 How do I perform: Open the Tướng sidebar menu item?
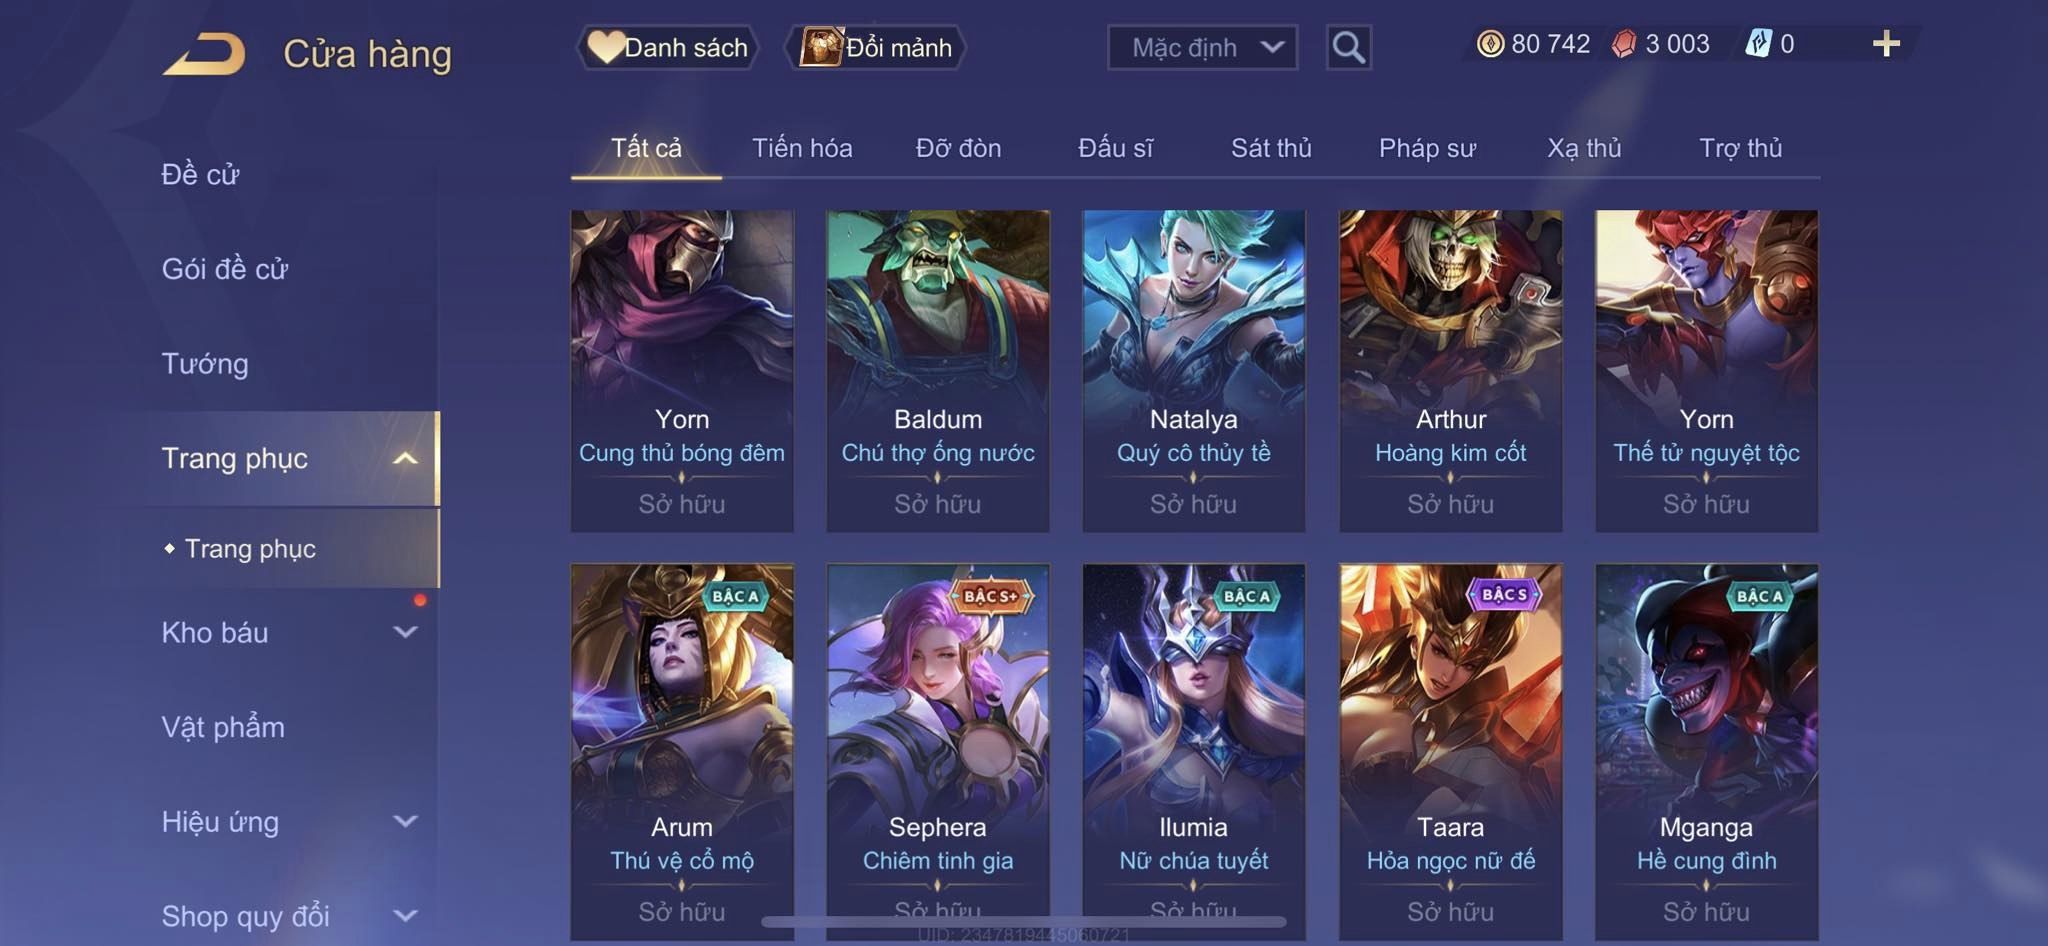[x=205, y=363]
